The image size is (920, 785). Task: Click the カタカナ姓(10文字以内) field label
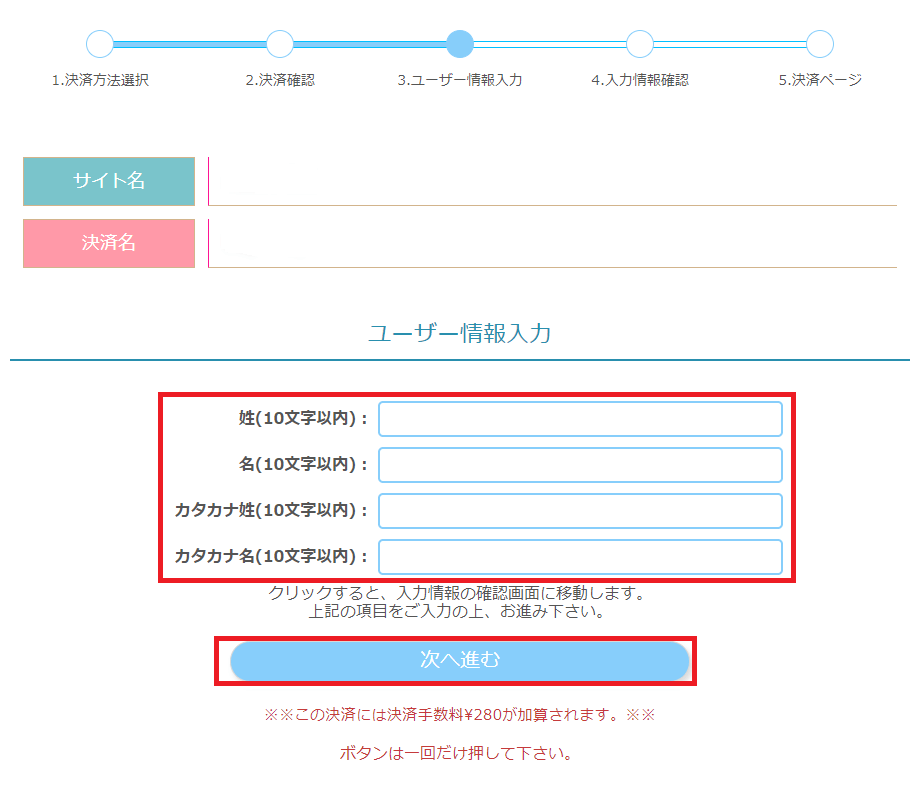tap(271, 510)
